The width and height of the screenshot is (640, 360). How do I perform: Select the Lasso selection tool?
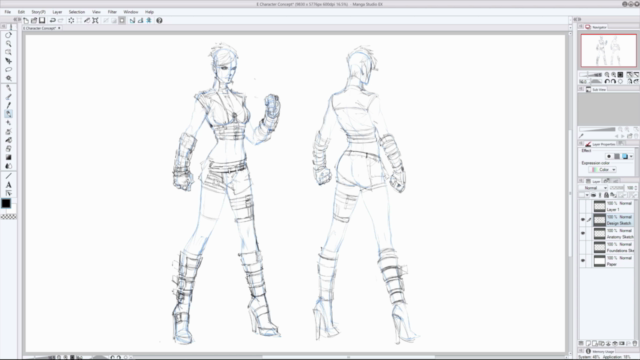coord(8,69)
